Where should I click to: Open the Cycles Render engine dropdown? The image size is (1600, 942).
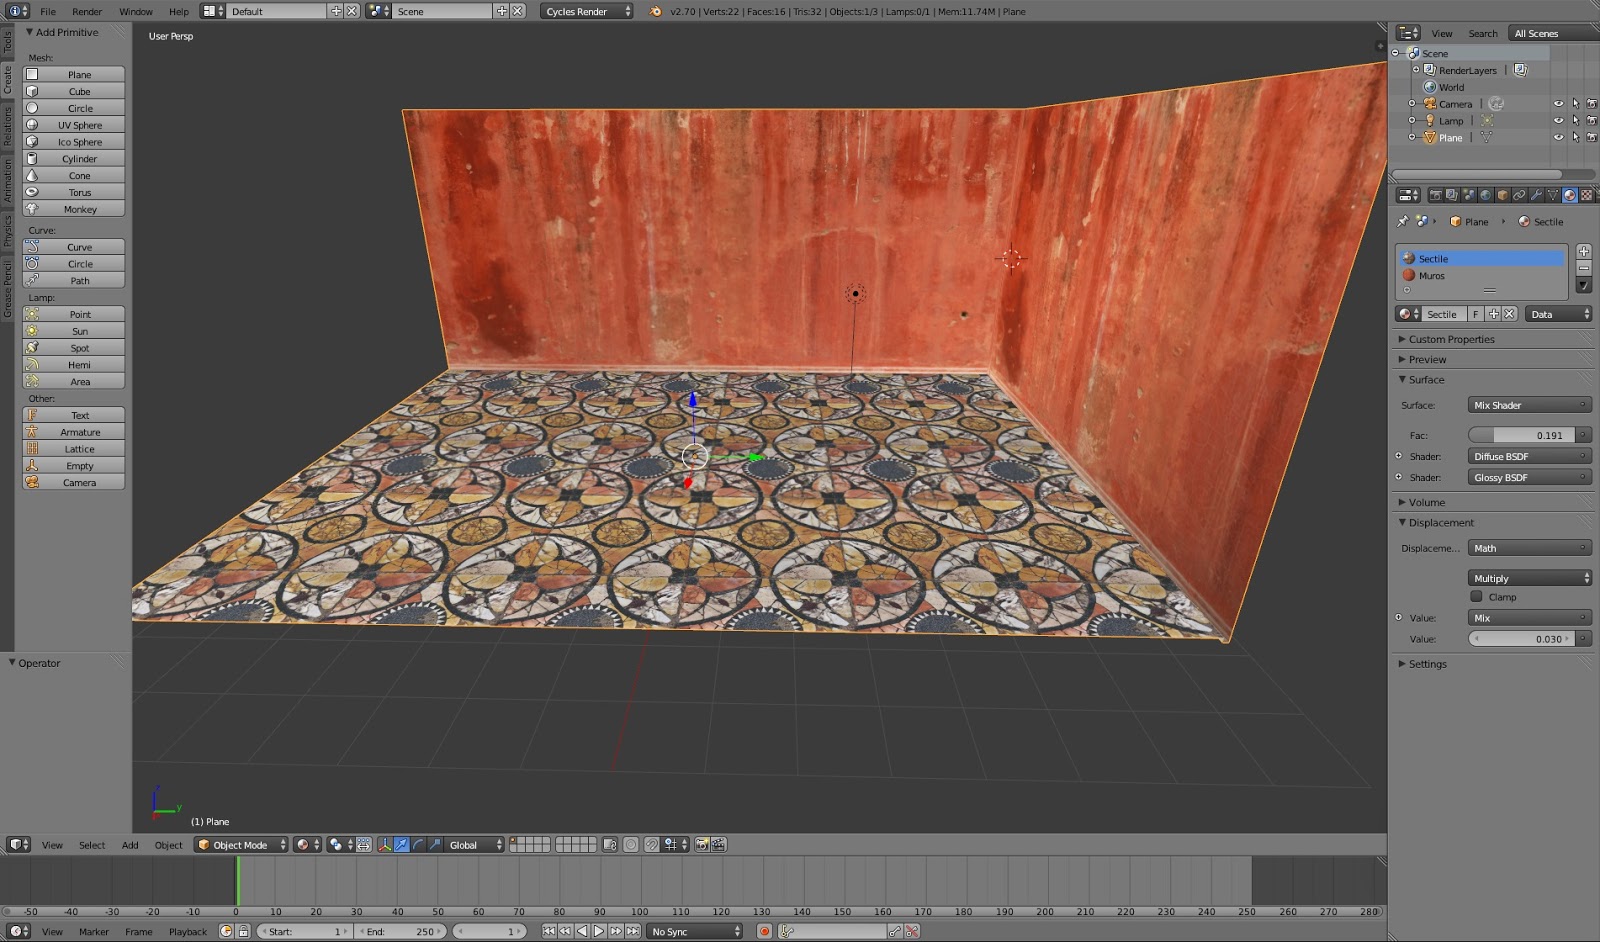(587, 11)
